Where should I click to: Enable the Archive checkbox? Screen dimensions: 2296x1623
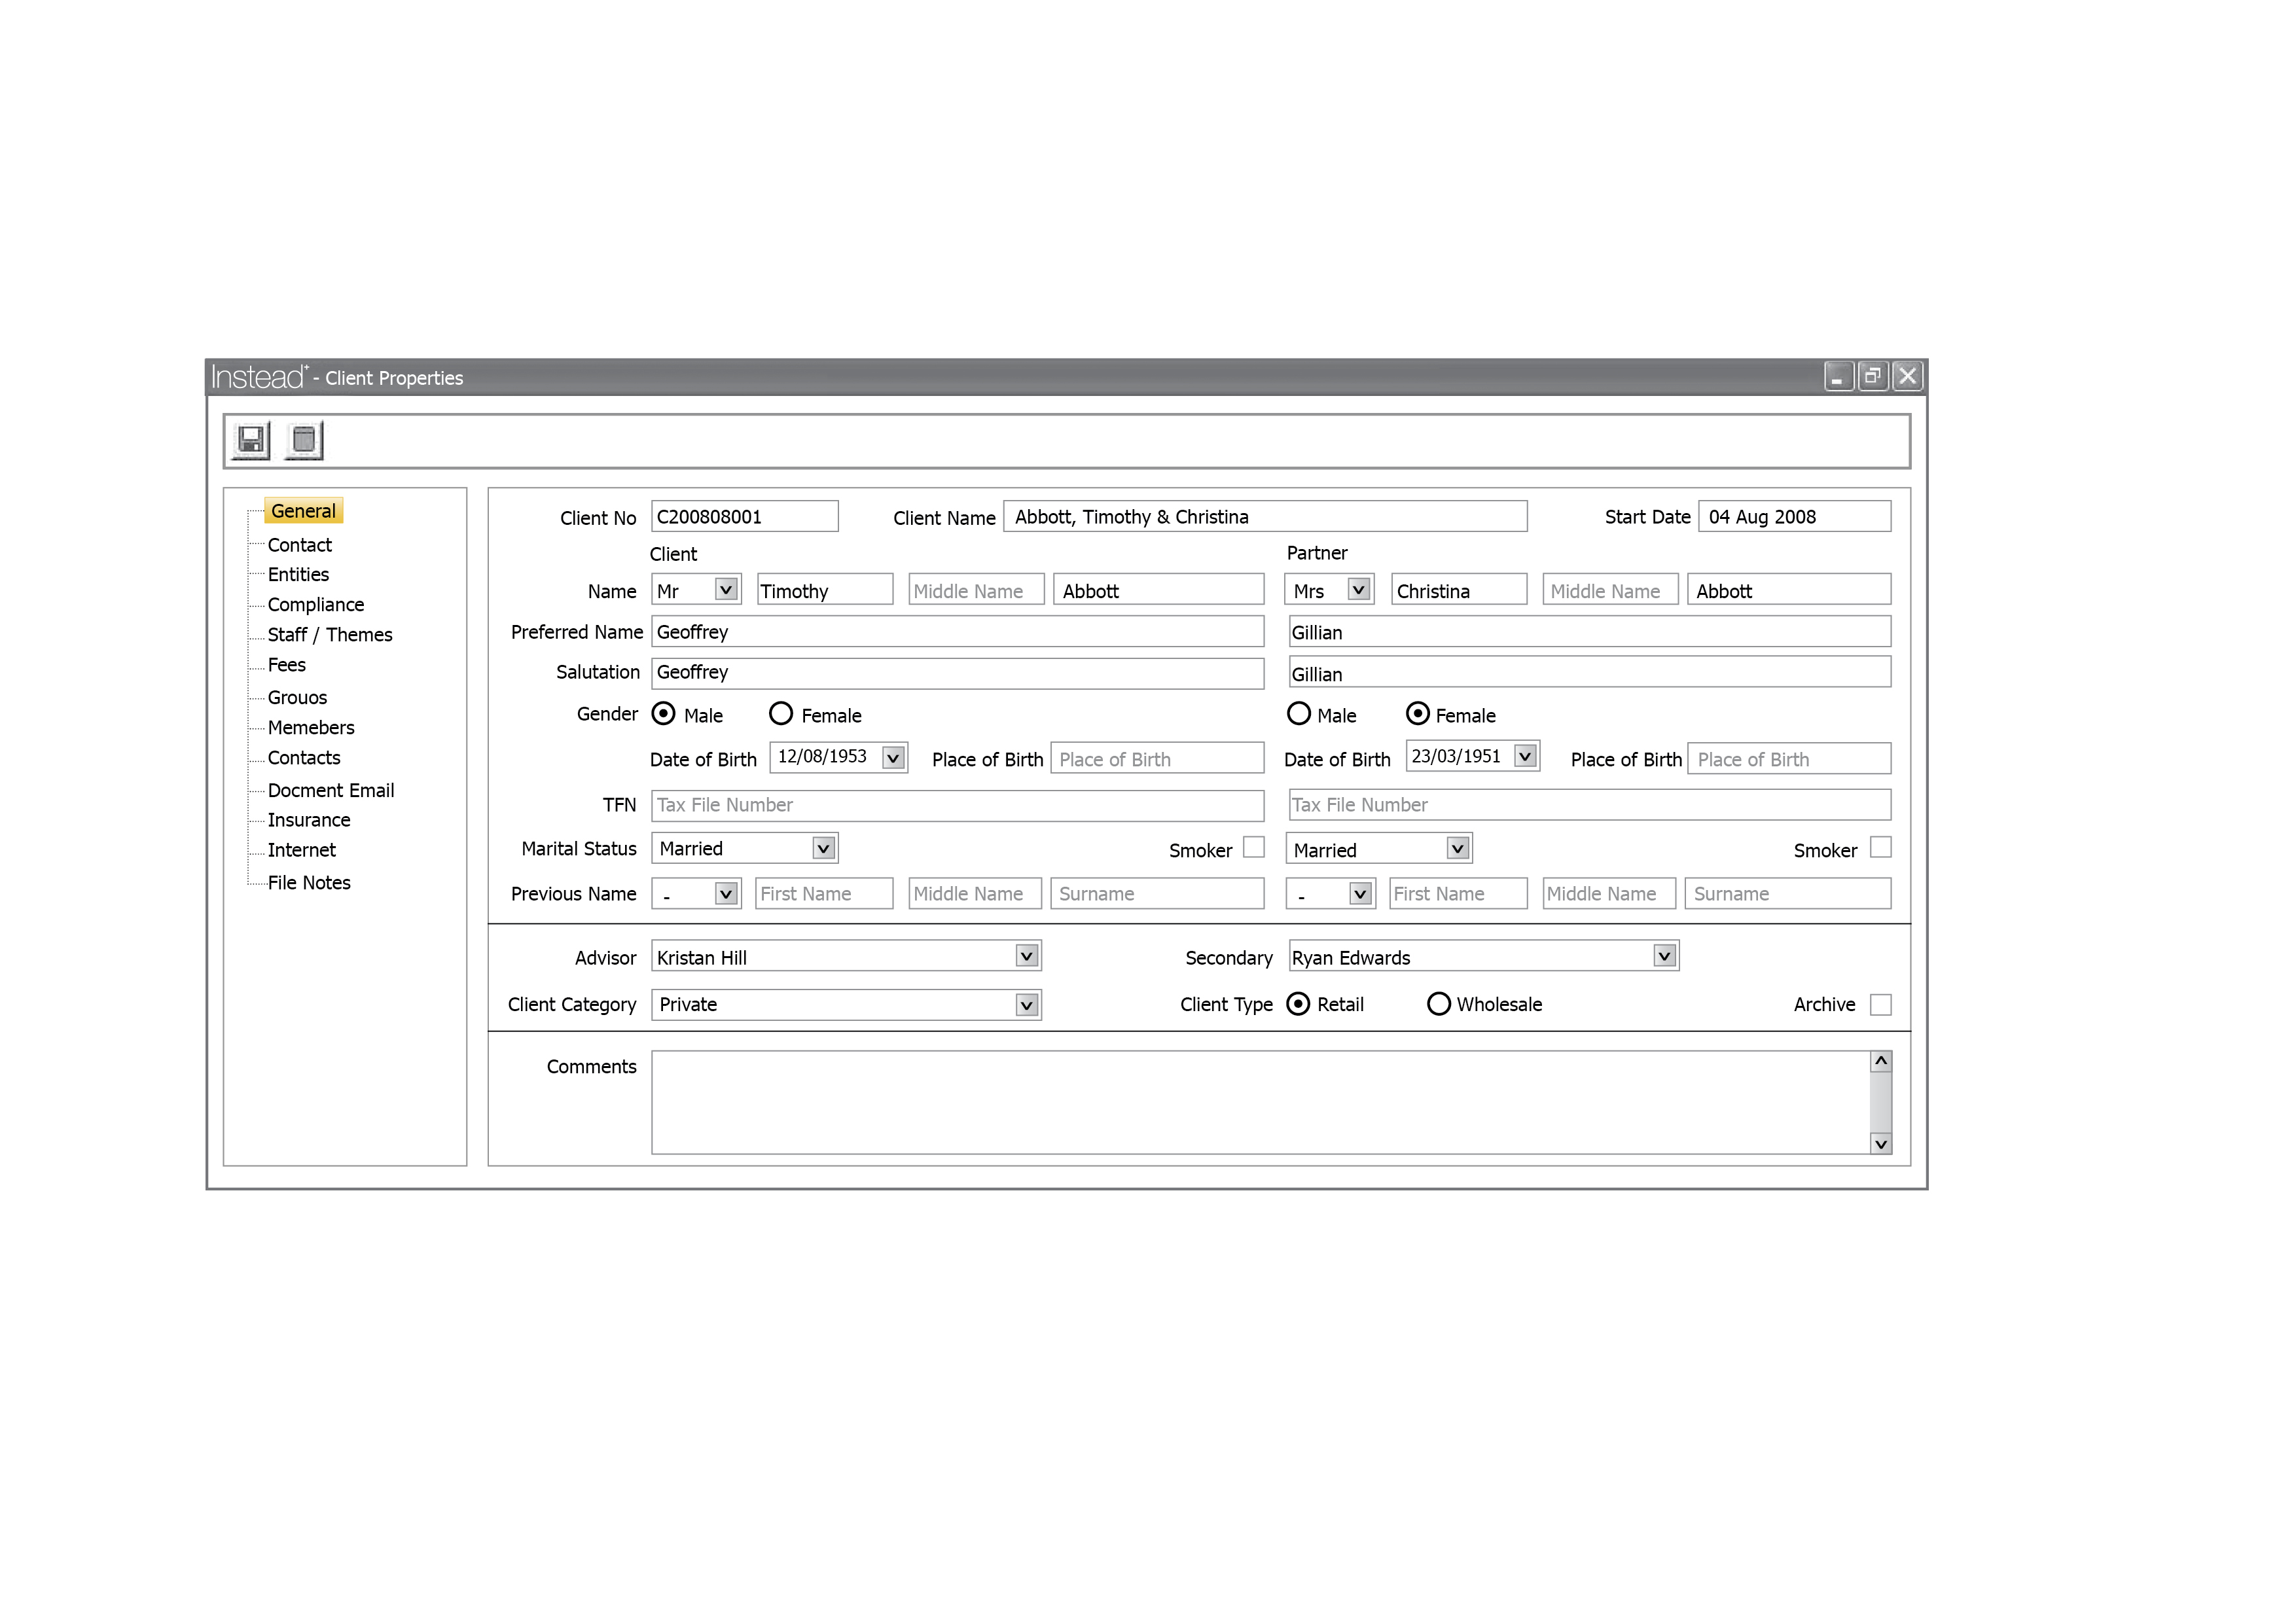tap(1880, 1004)
